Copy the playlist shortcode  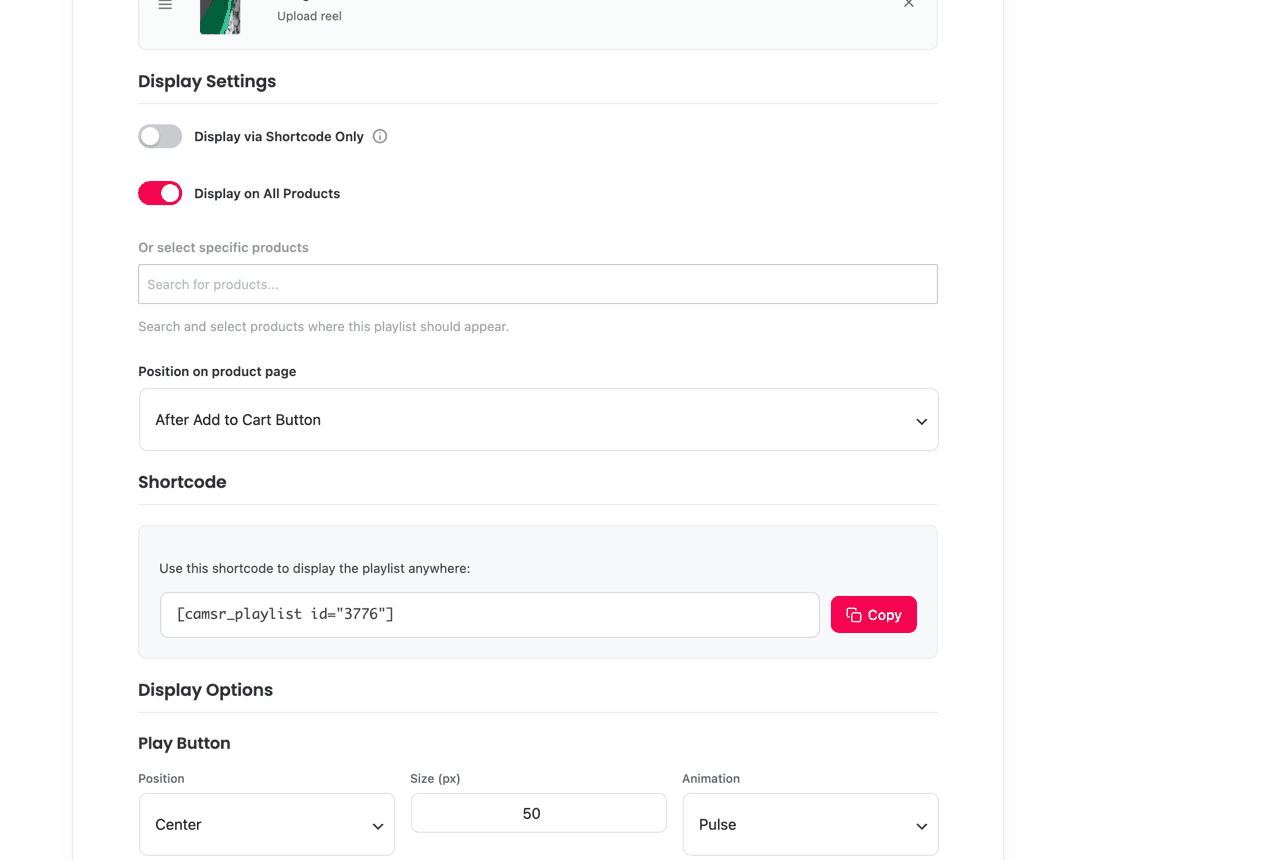click(x=874, y=615)
